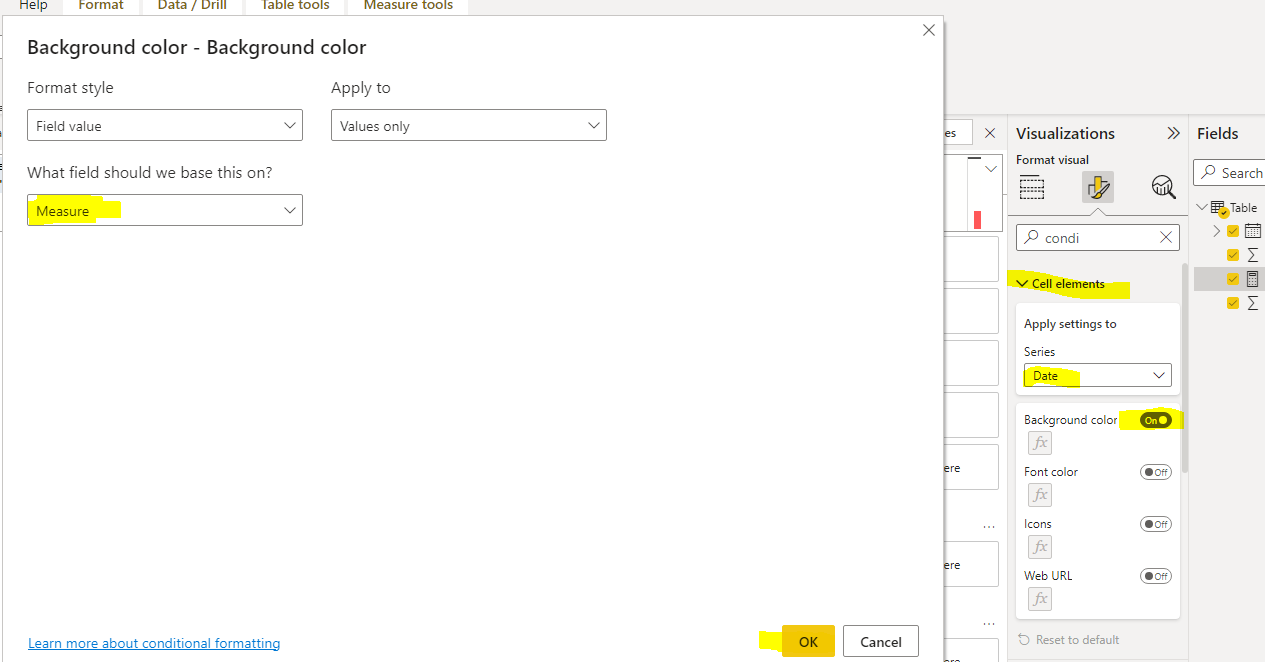Click the magnifier icon in the format search box
This screenshot has height=662, width=1265.
1032,237
